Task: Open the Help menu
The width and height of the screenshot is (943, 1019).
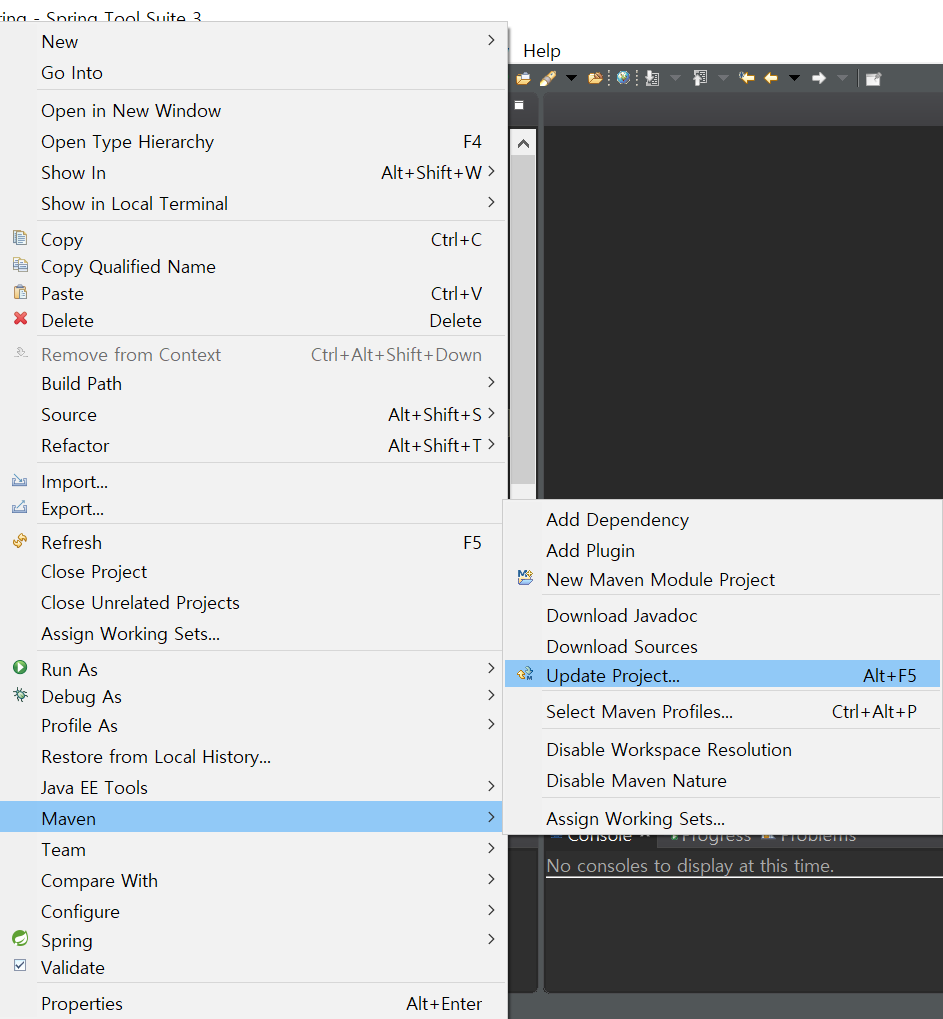Action: point(542,51)
